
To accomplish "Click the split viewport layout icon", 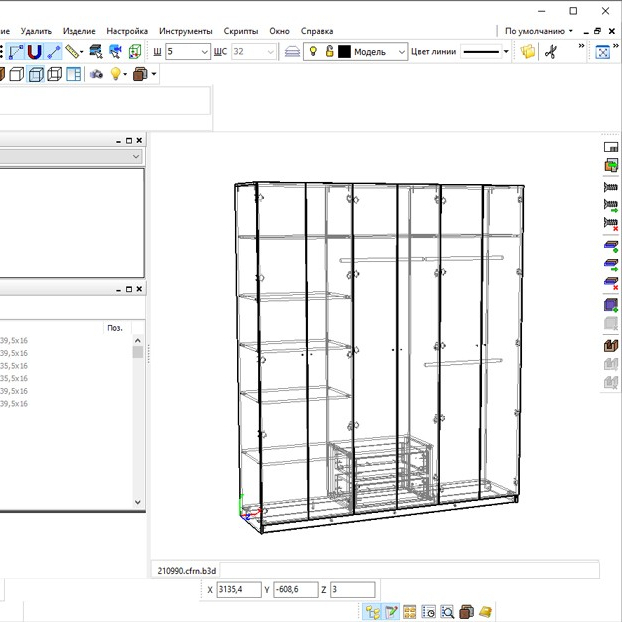I will [x=74, y=74].
